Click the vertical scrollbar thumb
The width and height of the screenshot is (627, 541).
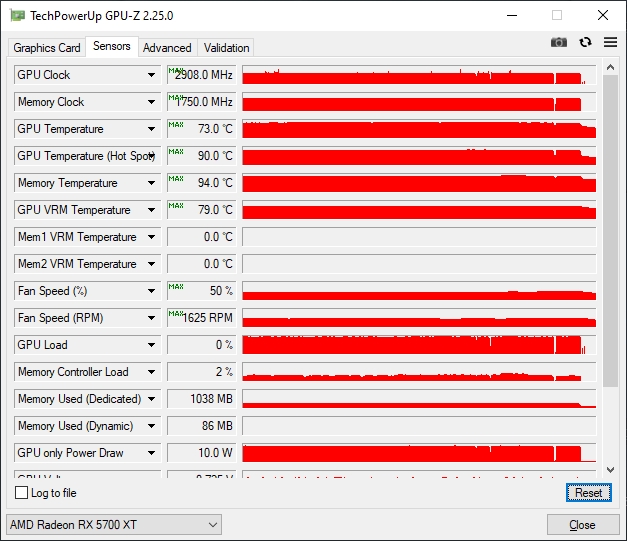pyautogui.click(x=610, y=231)
